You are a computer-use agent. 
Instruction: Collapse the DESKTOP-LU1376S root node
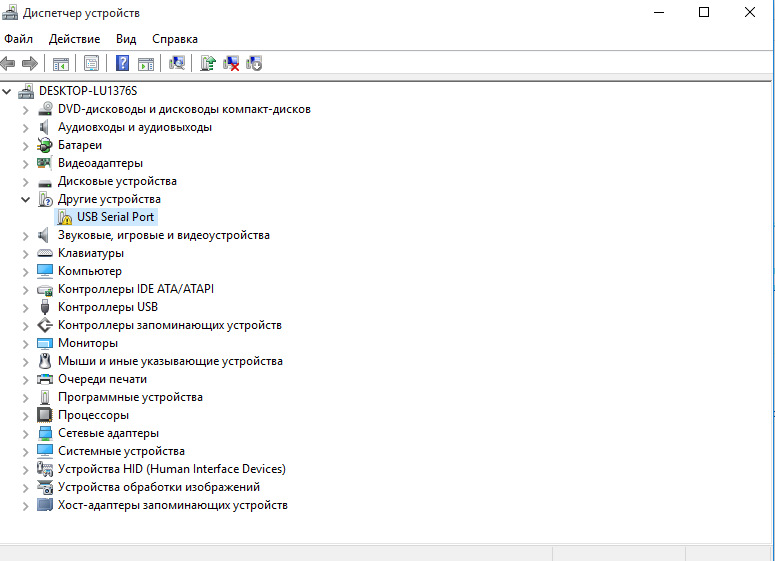point(7,91)
